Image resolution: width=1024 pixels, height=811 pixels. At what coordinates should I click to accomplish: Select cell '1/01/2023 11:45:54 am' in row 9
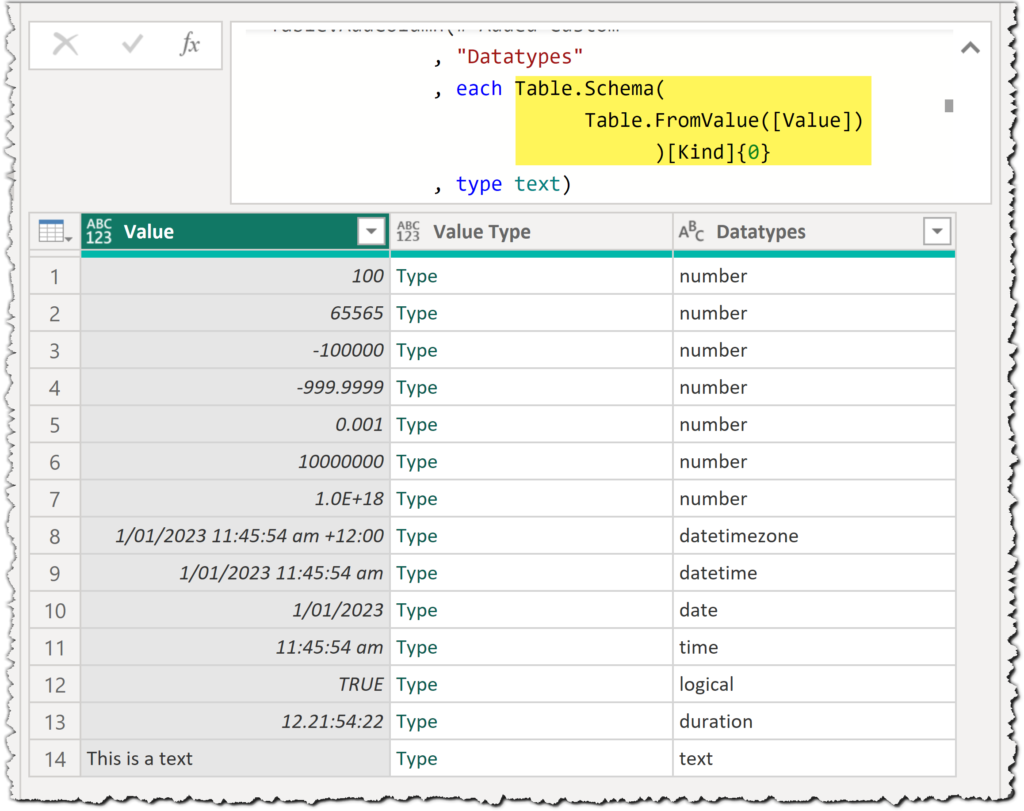click(235, 573)
